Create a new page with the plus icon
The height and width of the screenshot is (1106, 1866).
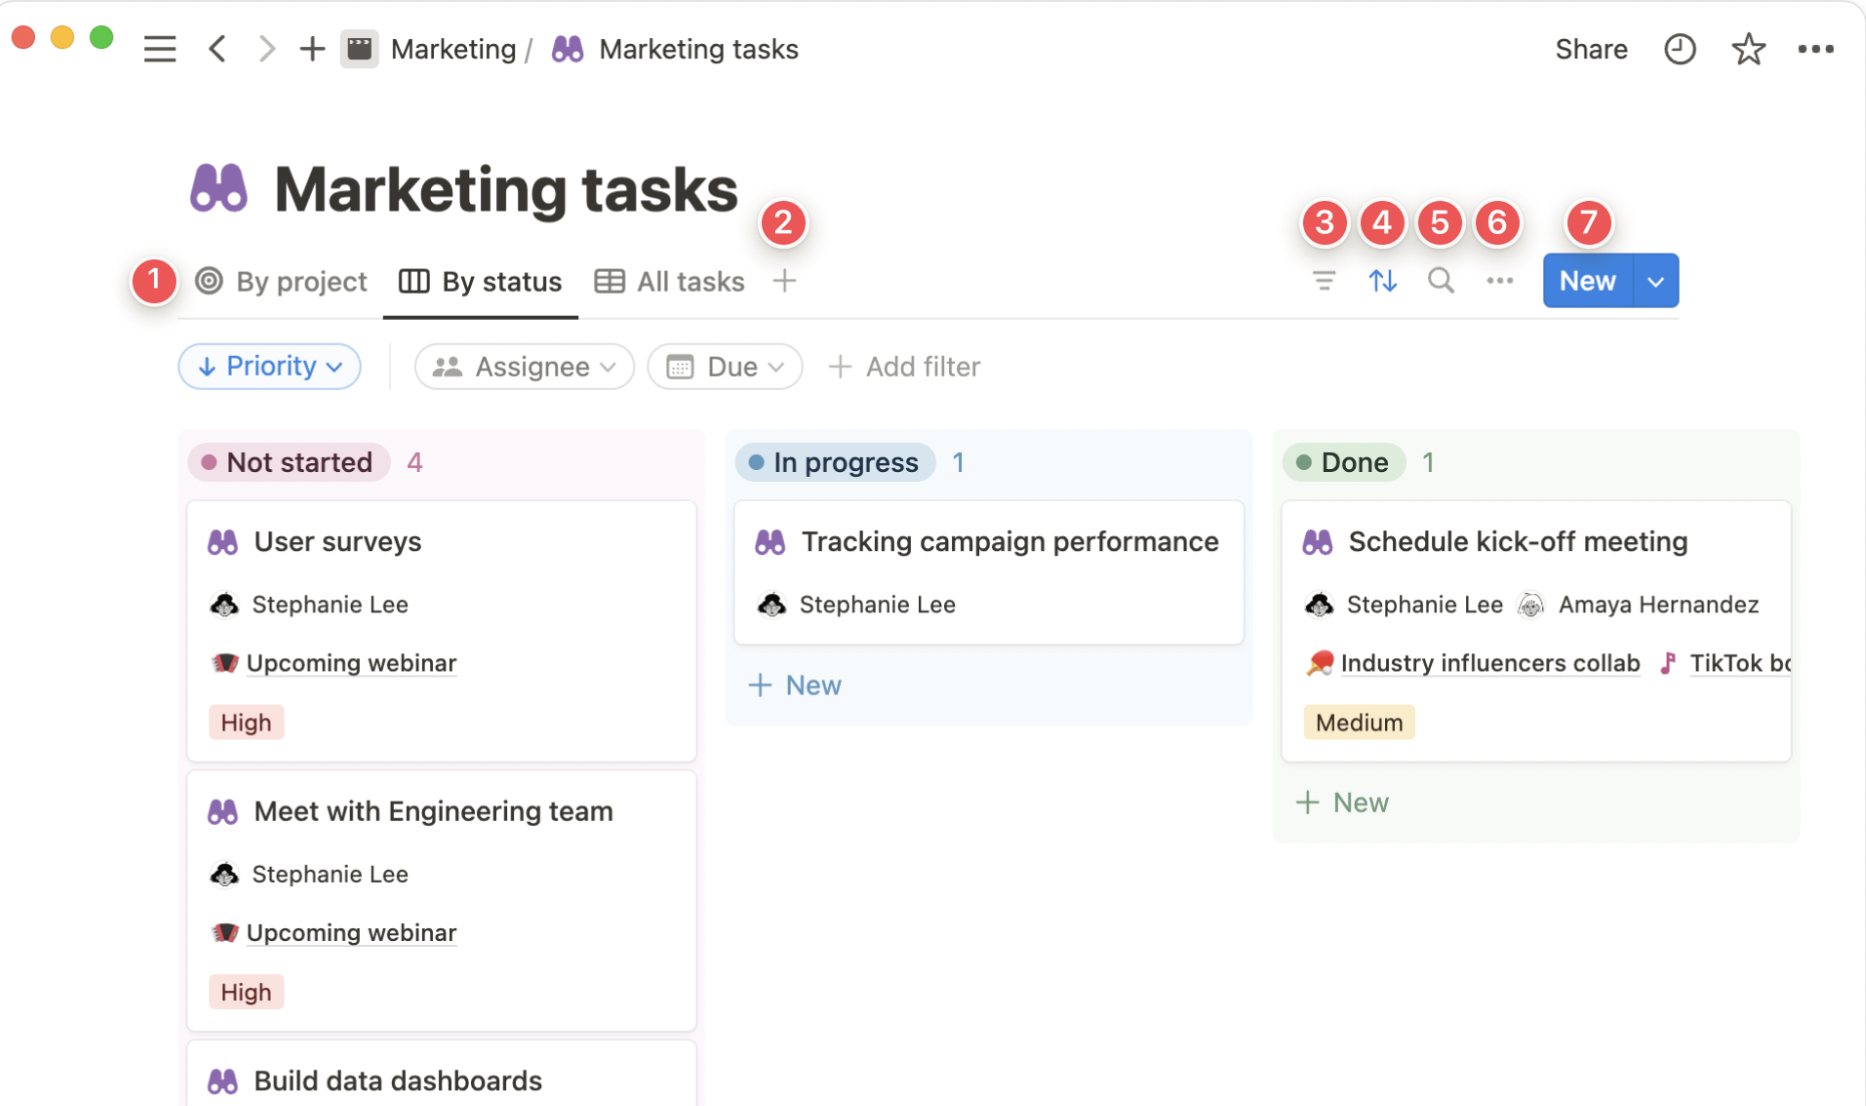312,48
